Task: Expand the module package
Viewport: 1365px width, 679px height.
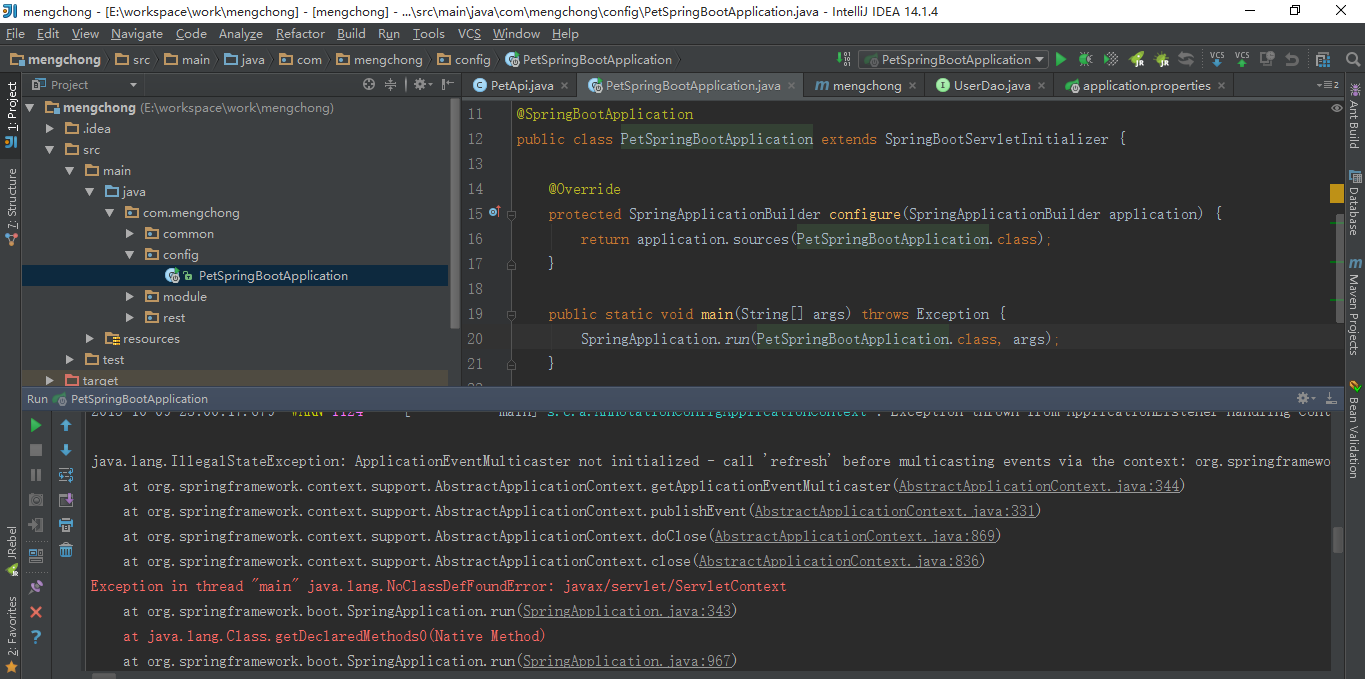Action: pyautogui.click(x=130, y=297)
